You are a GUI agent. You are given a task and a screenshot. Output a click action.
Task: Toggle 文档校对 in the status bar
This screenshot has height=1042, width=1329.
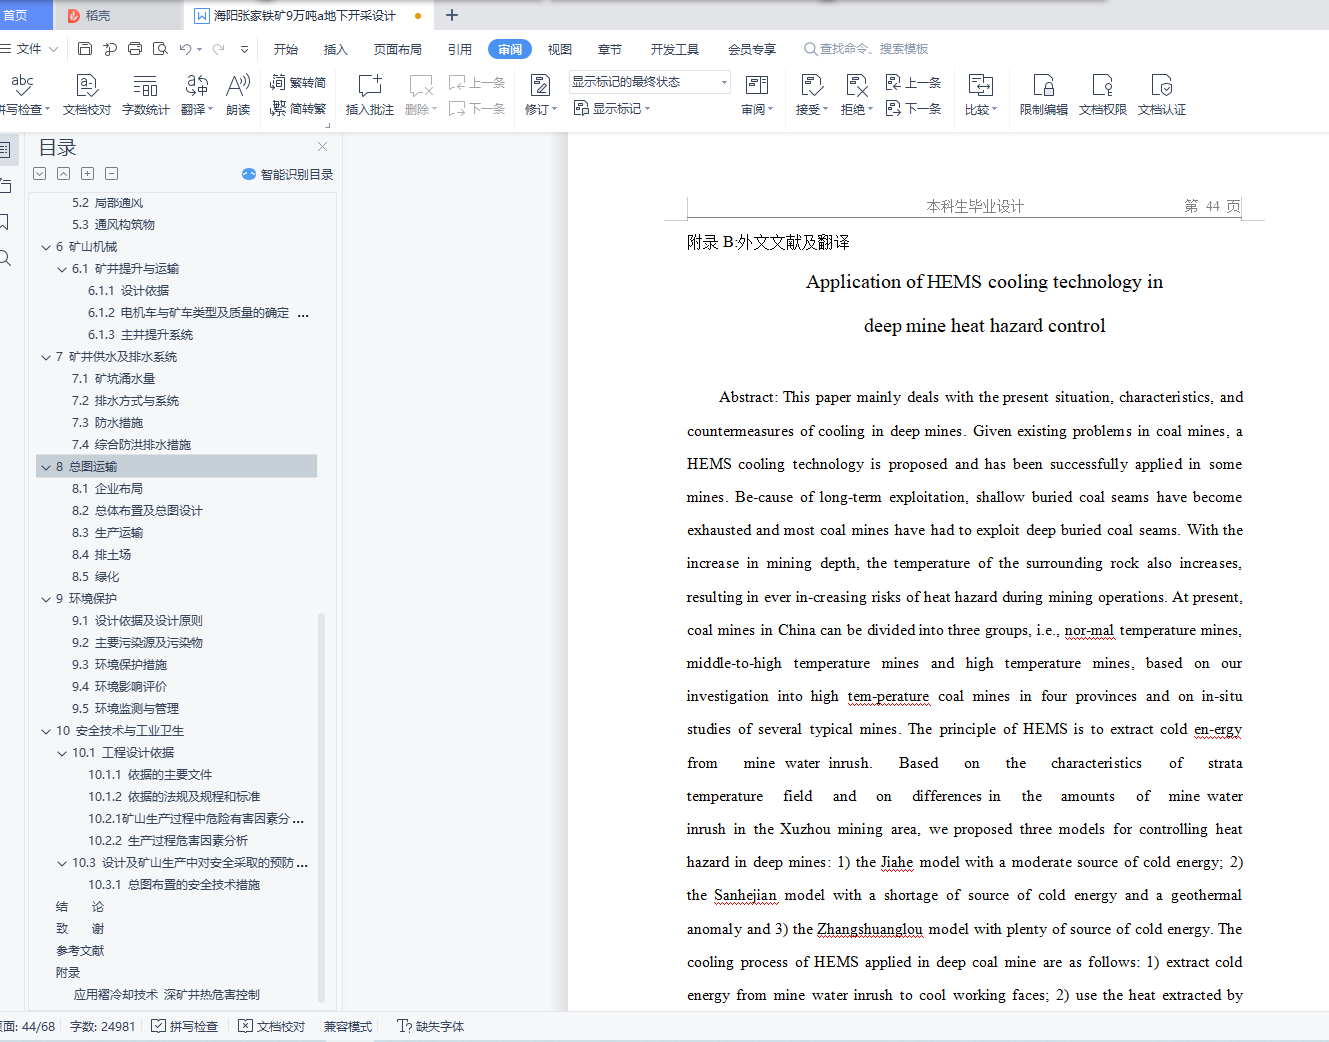point(272,1026)
